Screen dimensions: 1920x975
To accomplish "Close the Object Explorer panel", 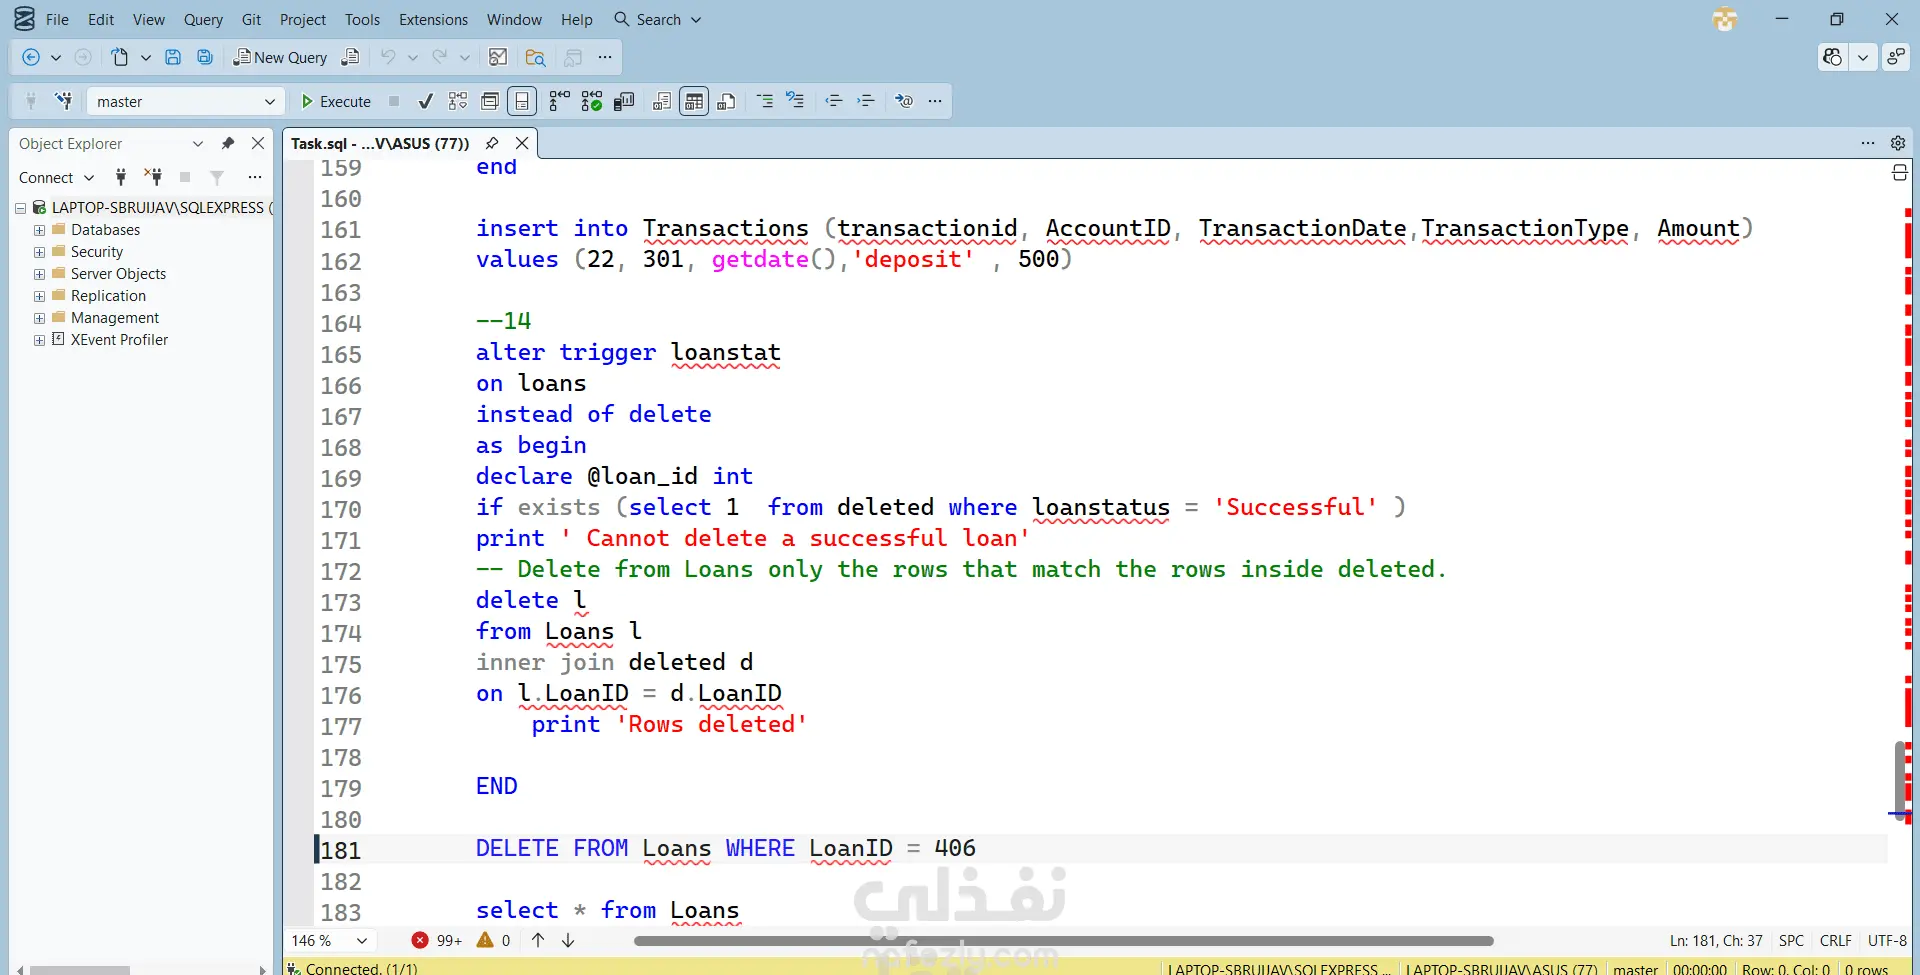I will (x=258, y=143).
